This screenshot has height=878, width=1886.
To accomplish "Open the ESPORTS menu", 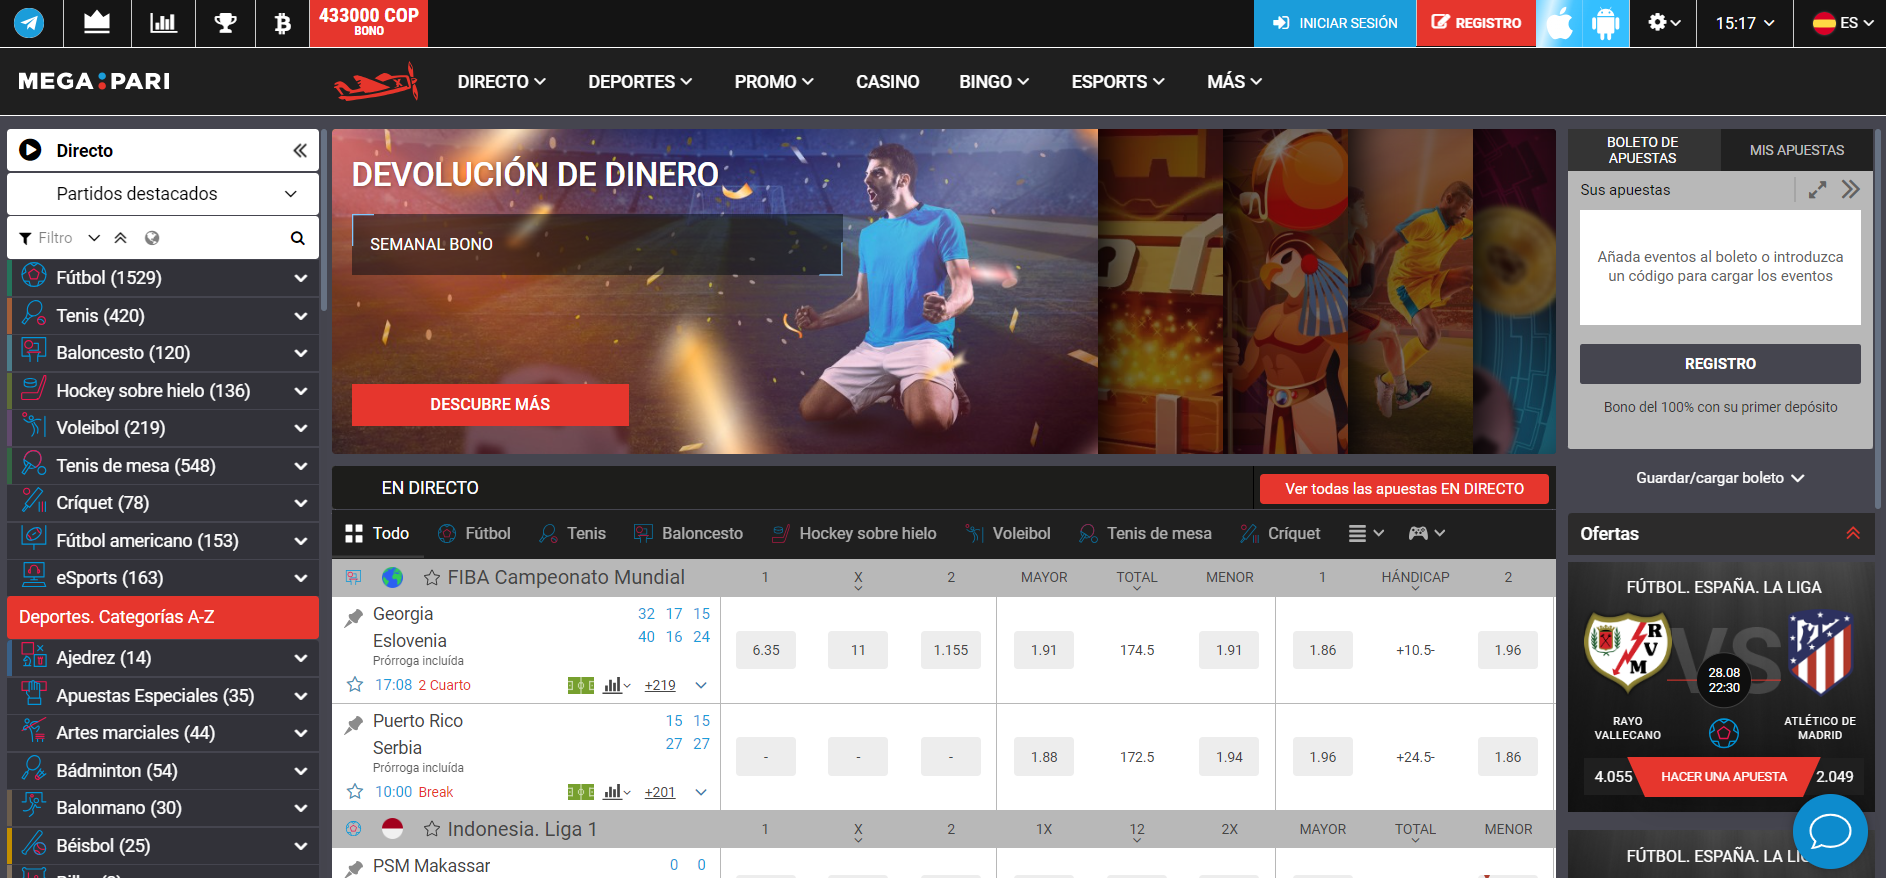I will (1118, 82).
